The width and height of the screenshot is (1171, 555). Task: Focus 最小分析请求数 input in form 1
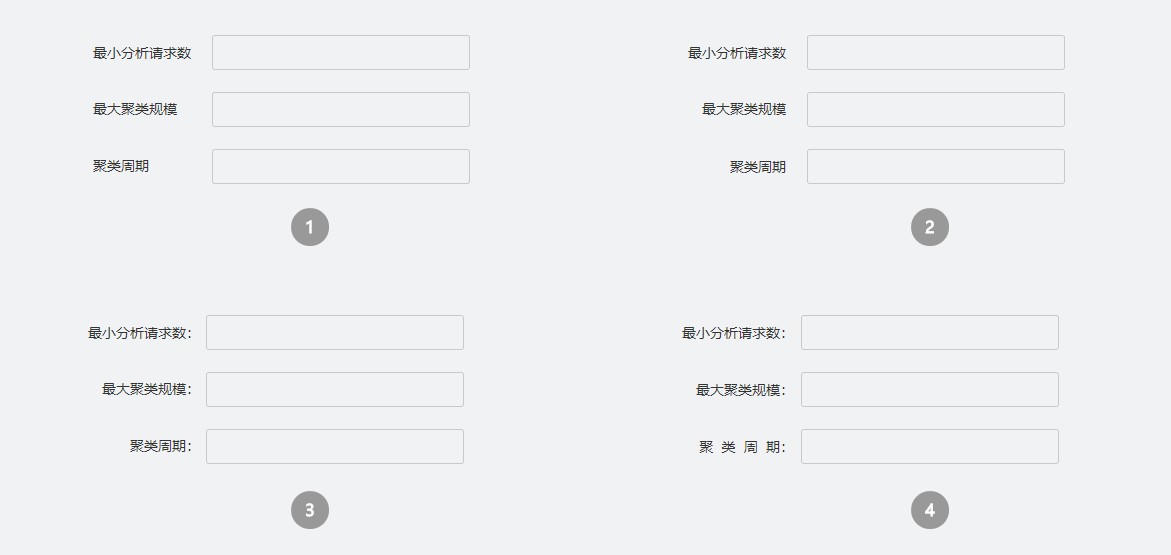coord(340,53)
